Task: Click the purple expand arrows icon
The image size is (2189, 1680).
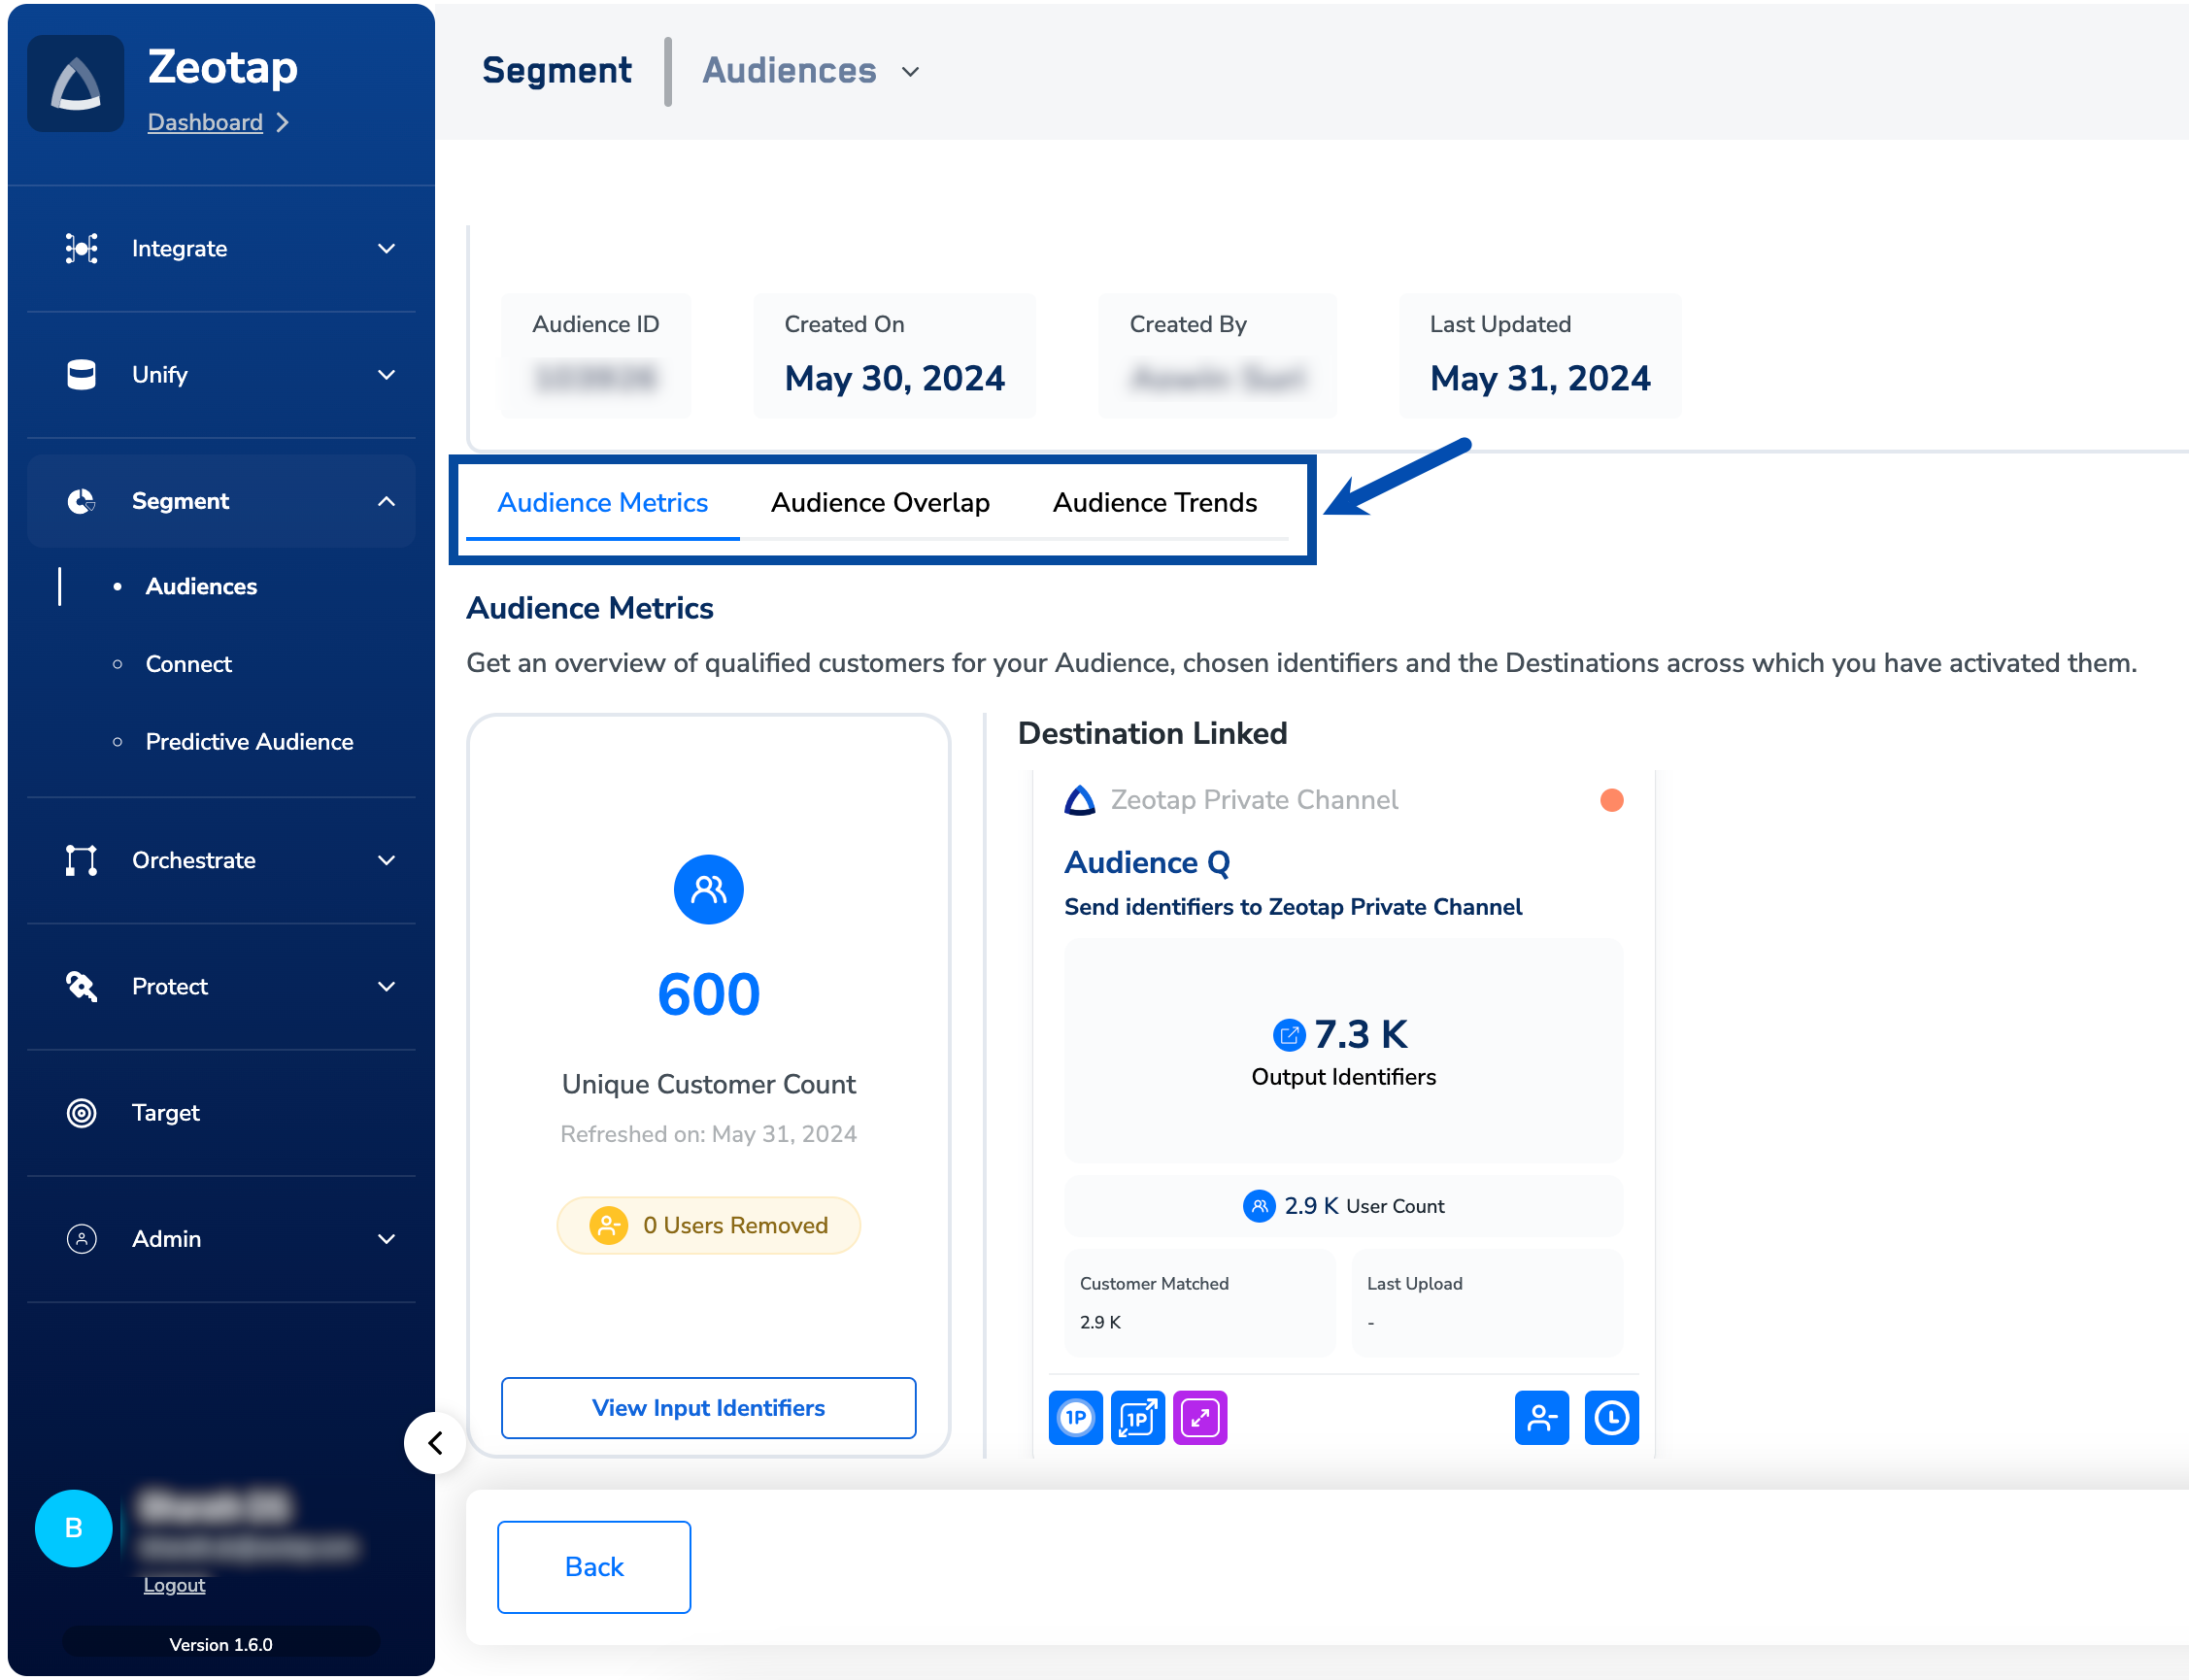Action: point(1199,1417)
